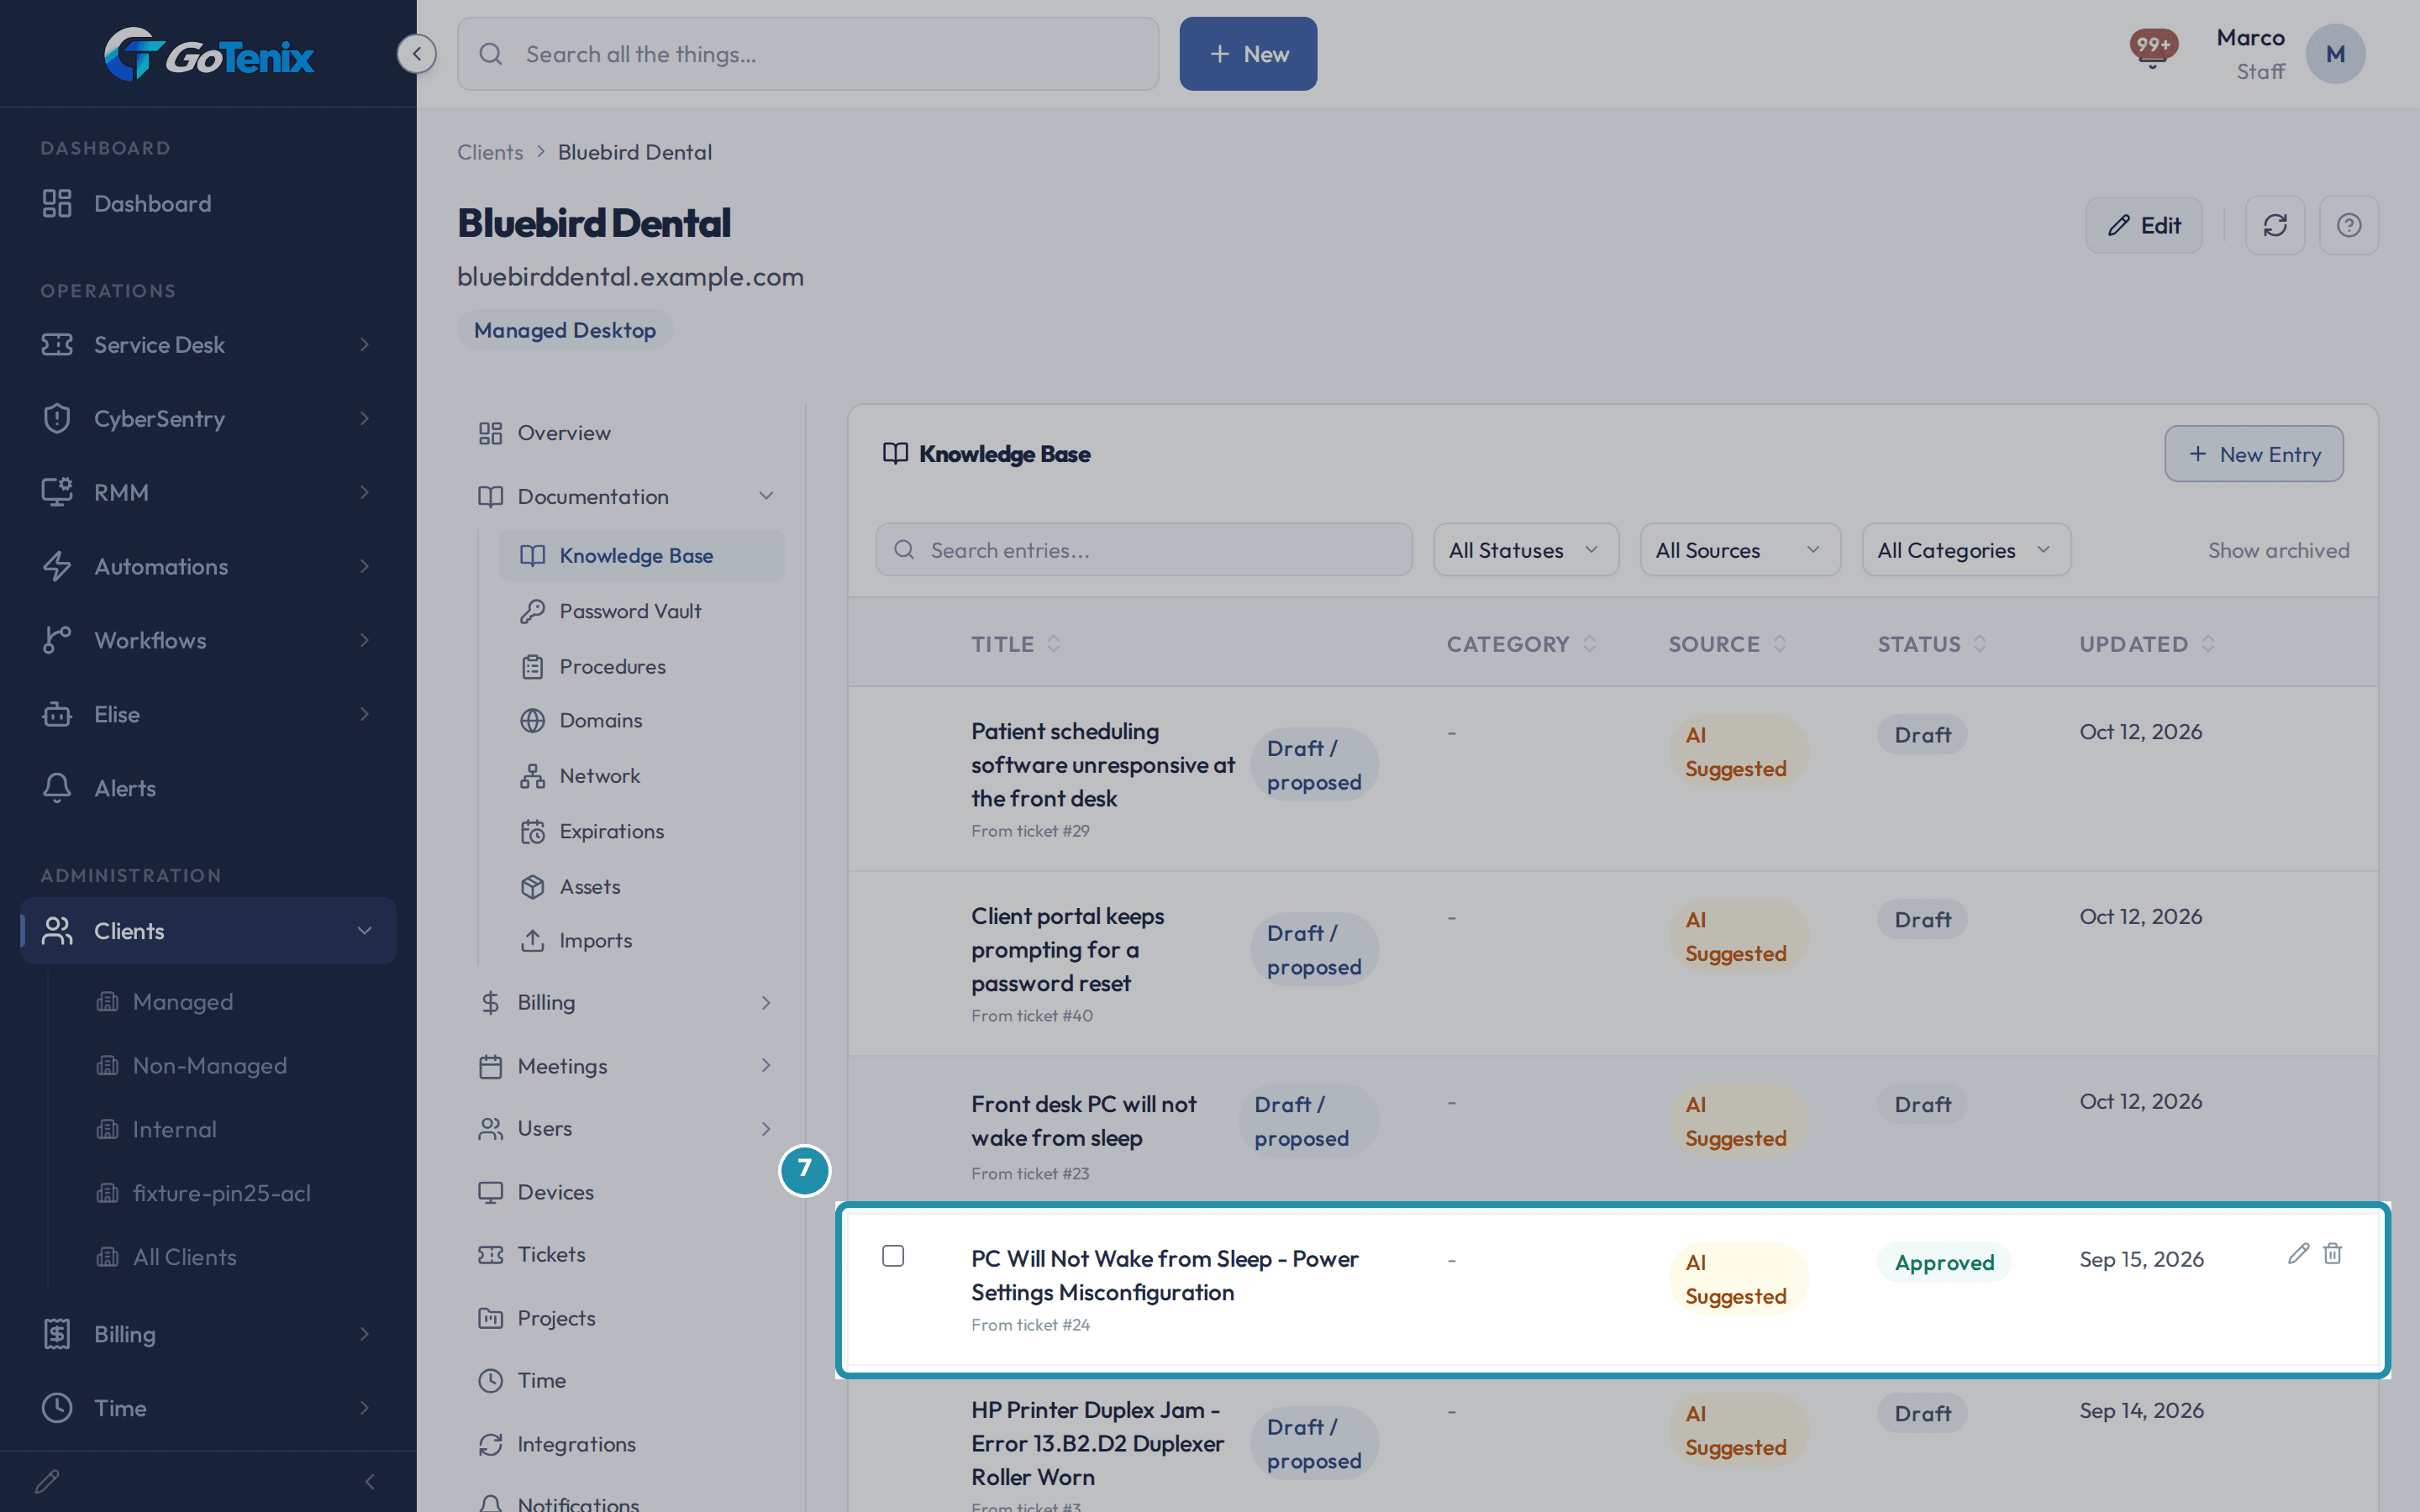Click the sidebar bottom collapse chevron
This screenshot has width=2420, height=1512.
(370, 1481)
